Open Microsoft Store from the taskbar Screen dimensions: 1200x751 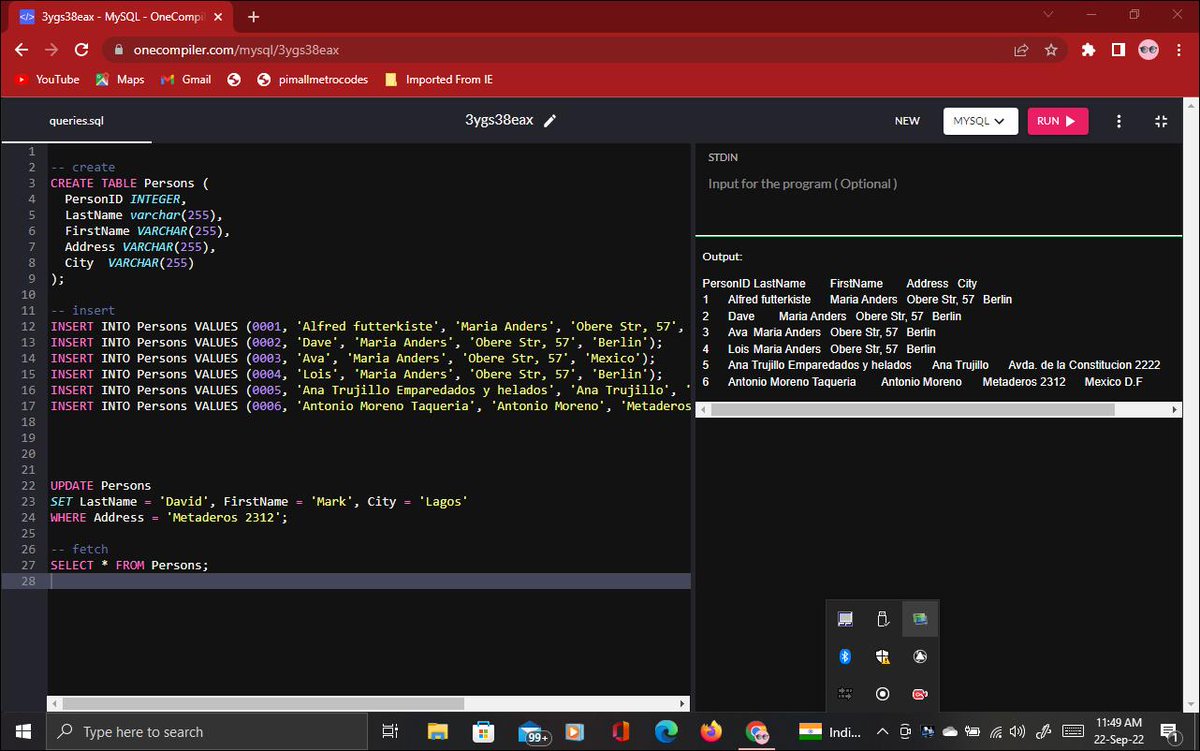[483, 732]
